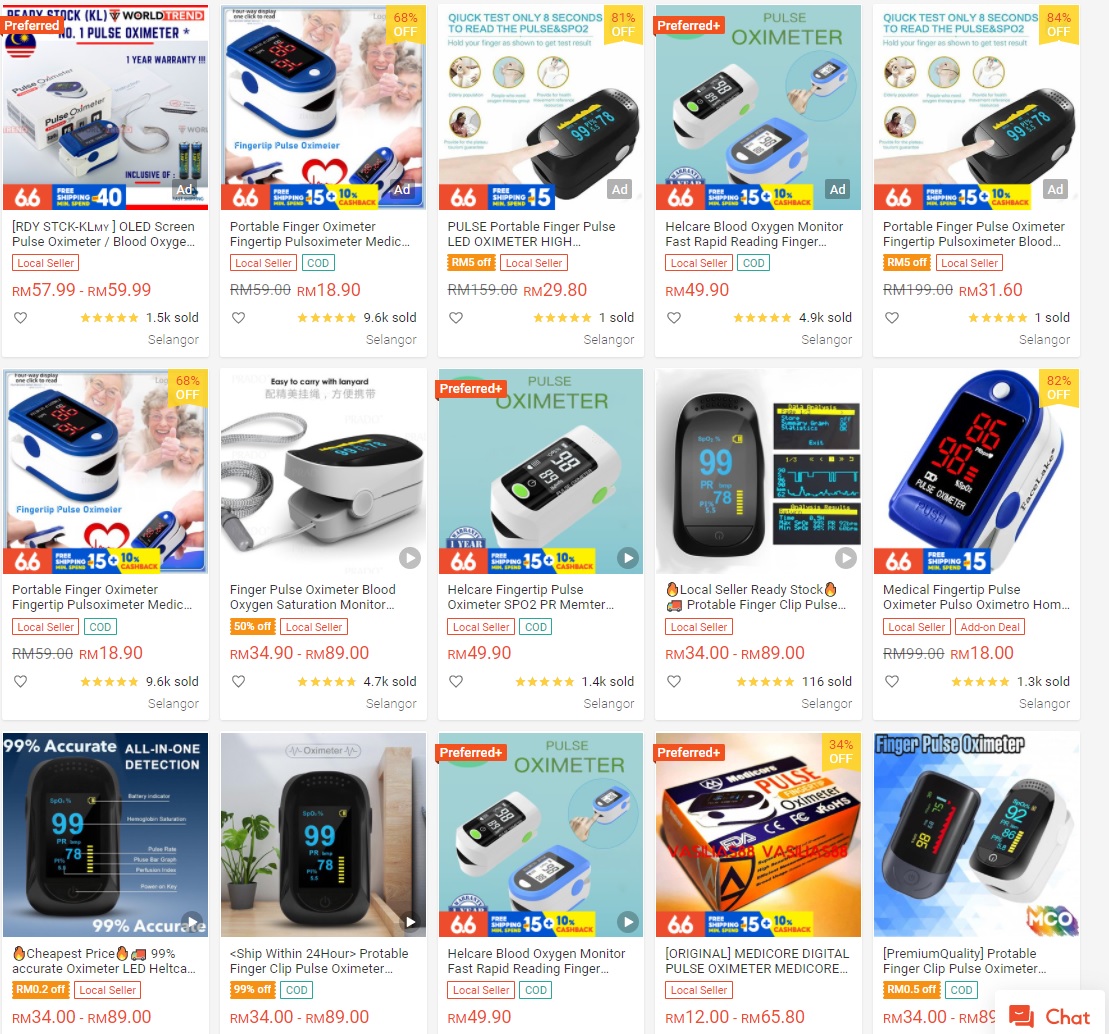1109x1034 pixels.
Task: Heart the Finger Pulse Oximeter with lanyard
Action: (238, 681)
